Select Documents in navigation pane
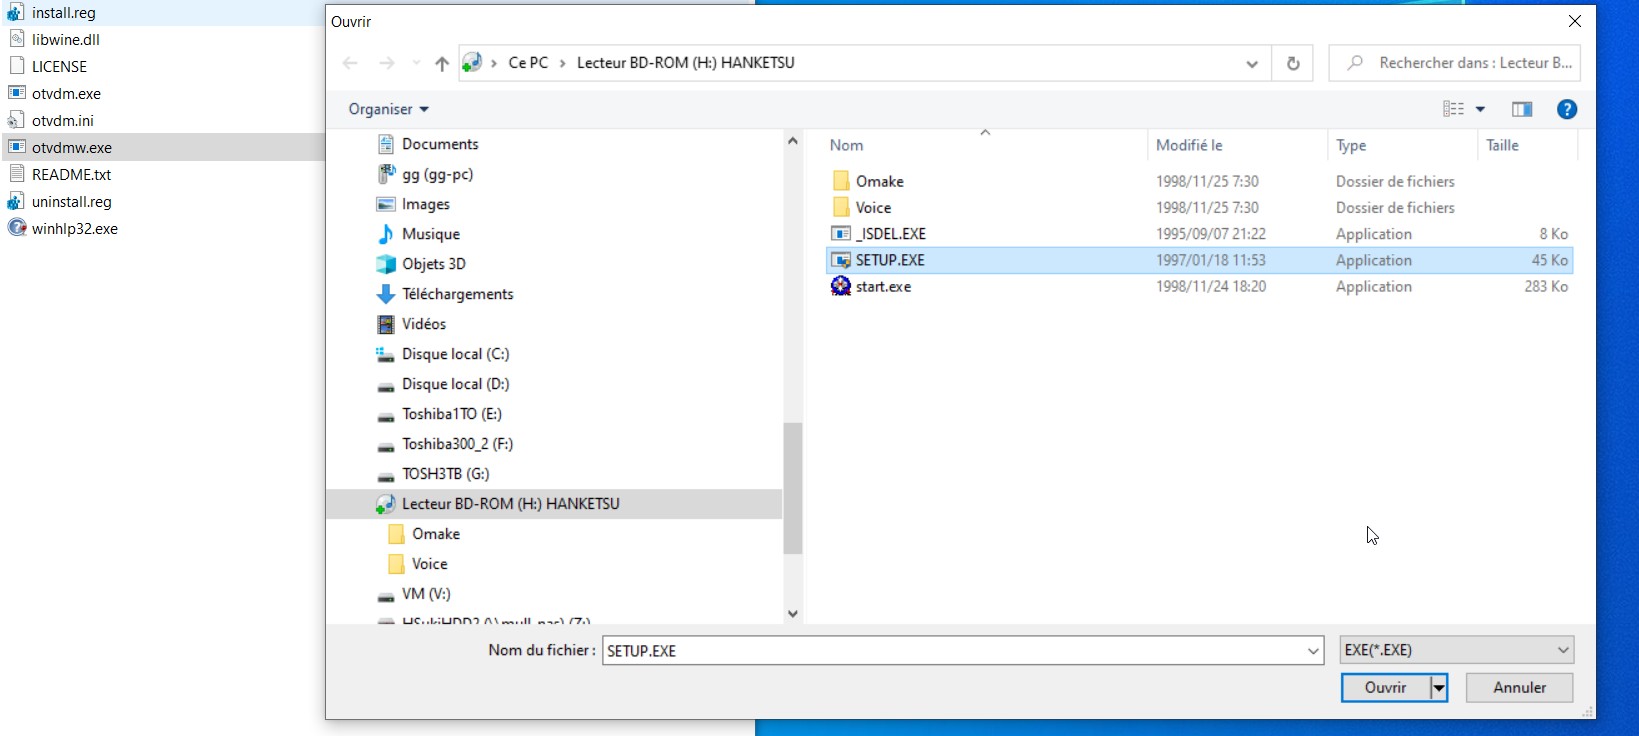 (x=440, y=144)
